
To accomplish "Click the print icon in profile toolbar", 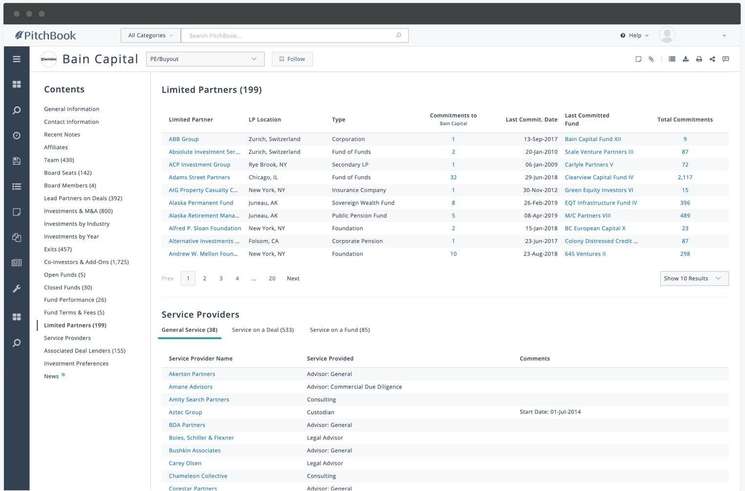I will tap(699, 59).
